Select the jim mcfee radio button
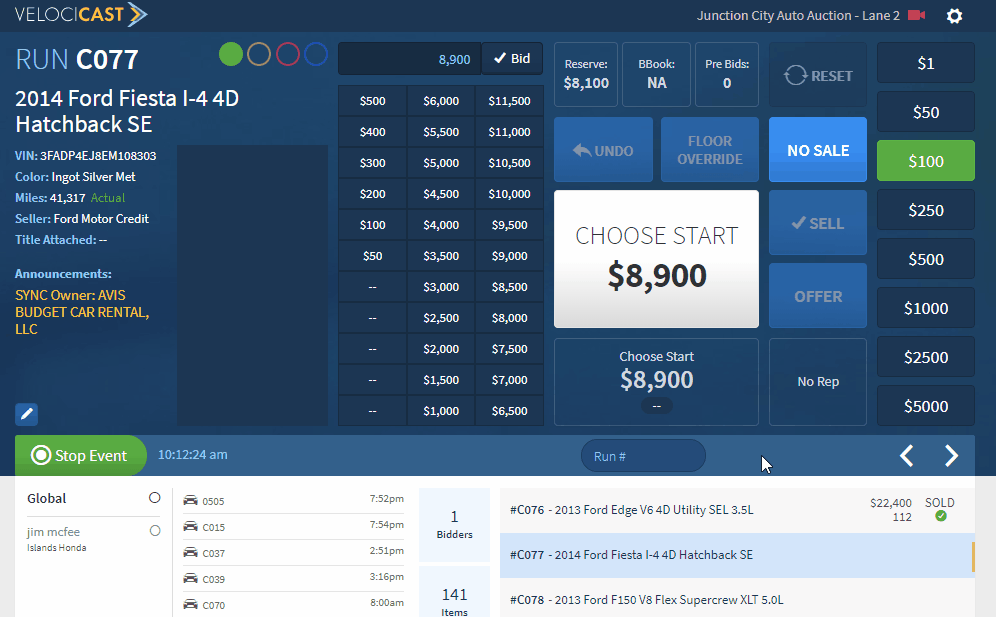996x617 pixels. (154, 531)
